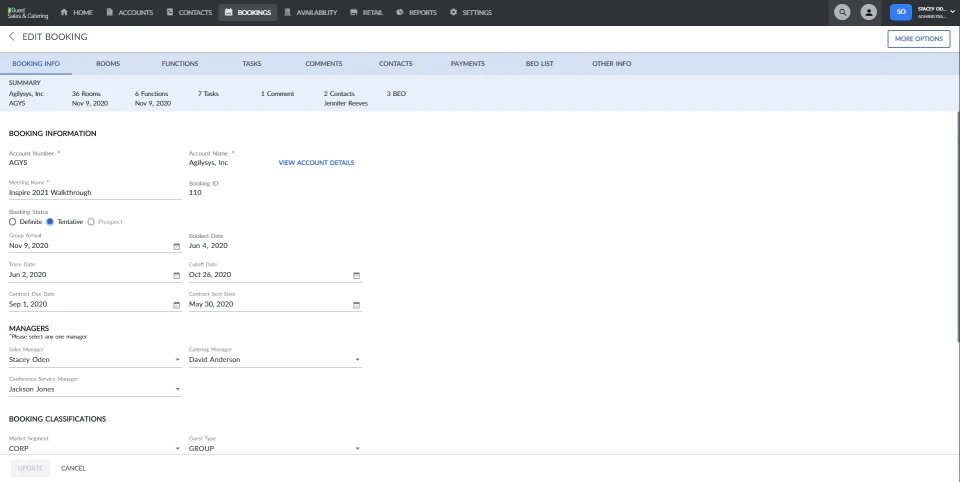Open the Stacey Oden account menu arrow
960x482 pixels.
click(x=952, y=12)
